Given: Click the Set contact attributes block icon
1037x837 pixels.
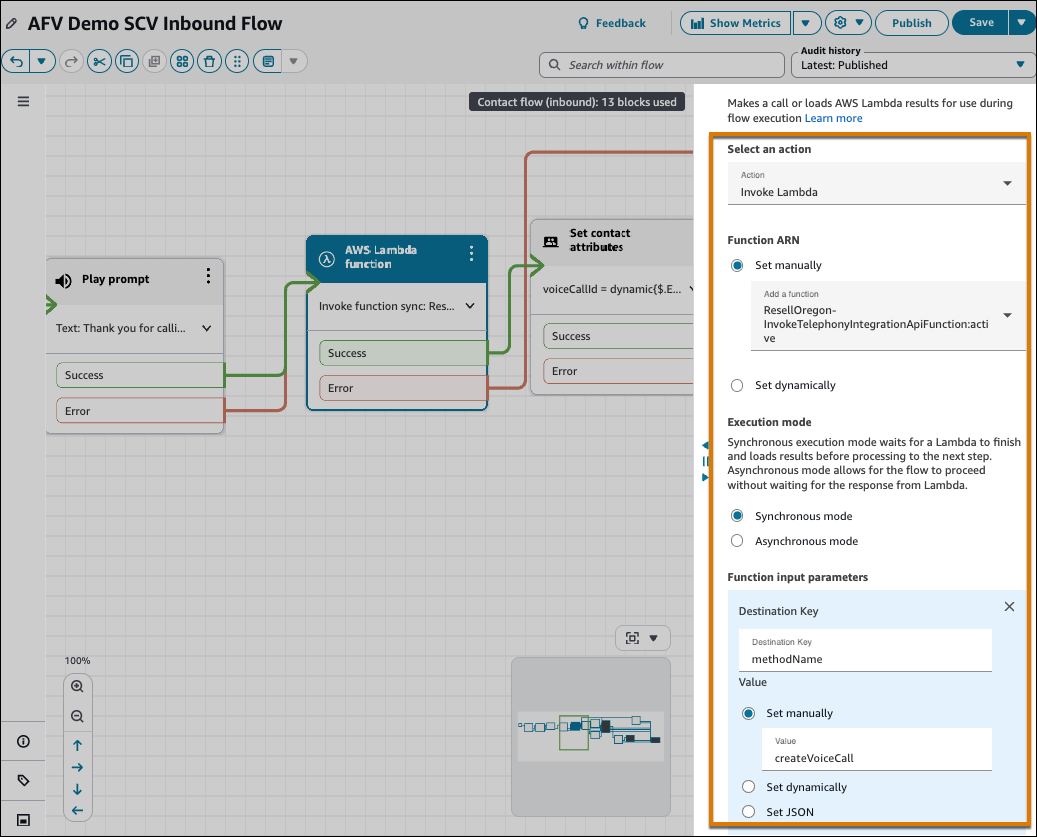Looking at the screenshot, I should point(551,241).
